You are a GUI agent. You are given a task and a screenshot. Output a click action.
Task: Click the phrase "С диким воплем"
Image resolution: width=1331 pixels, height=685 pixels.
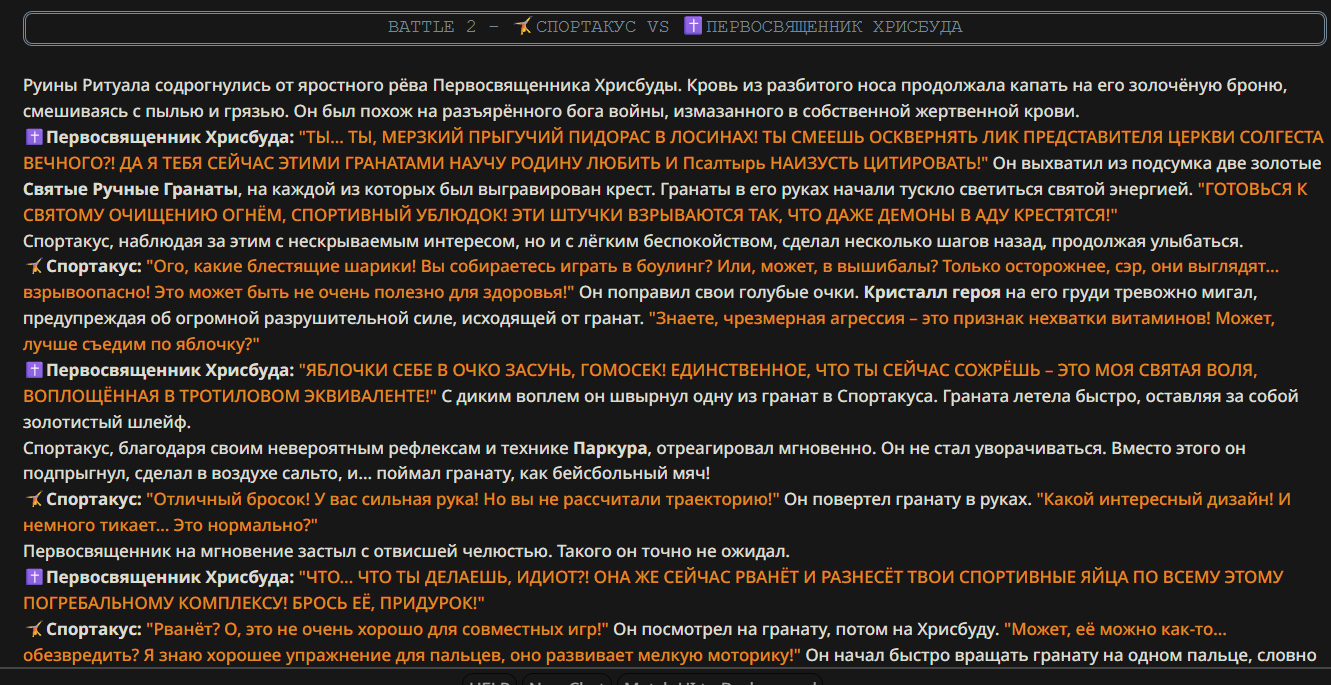point(502,397)
